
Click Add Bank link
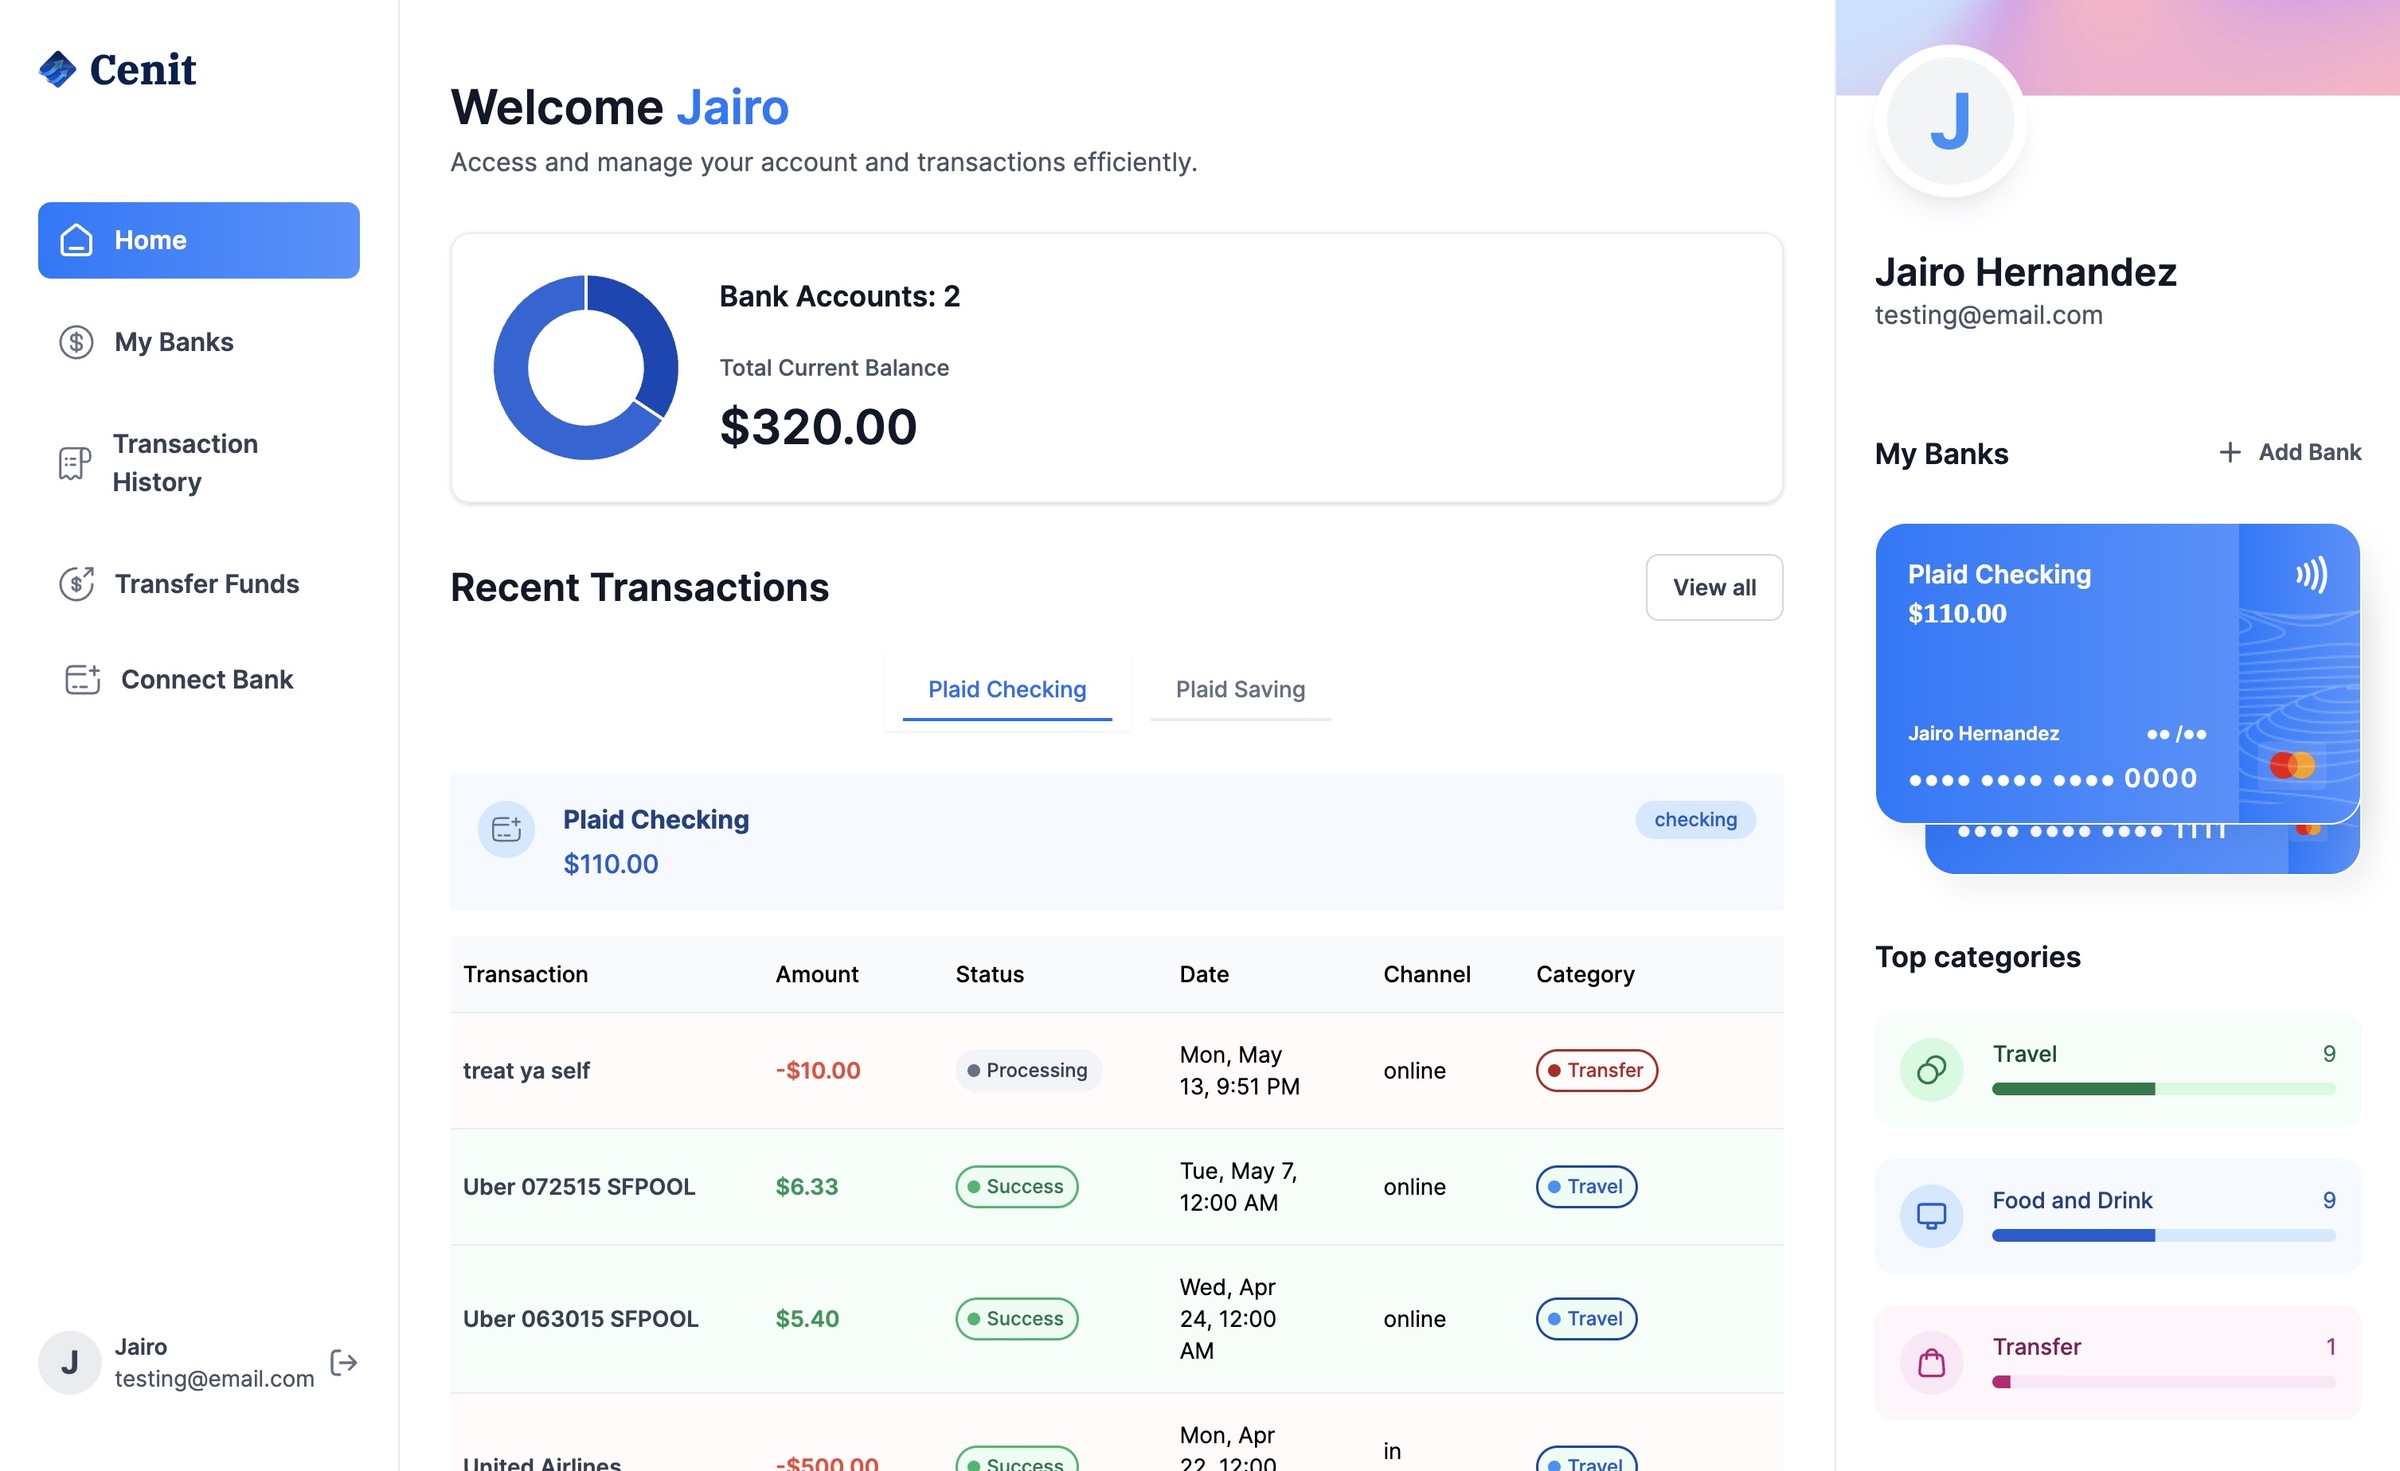pos(2290,452)
